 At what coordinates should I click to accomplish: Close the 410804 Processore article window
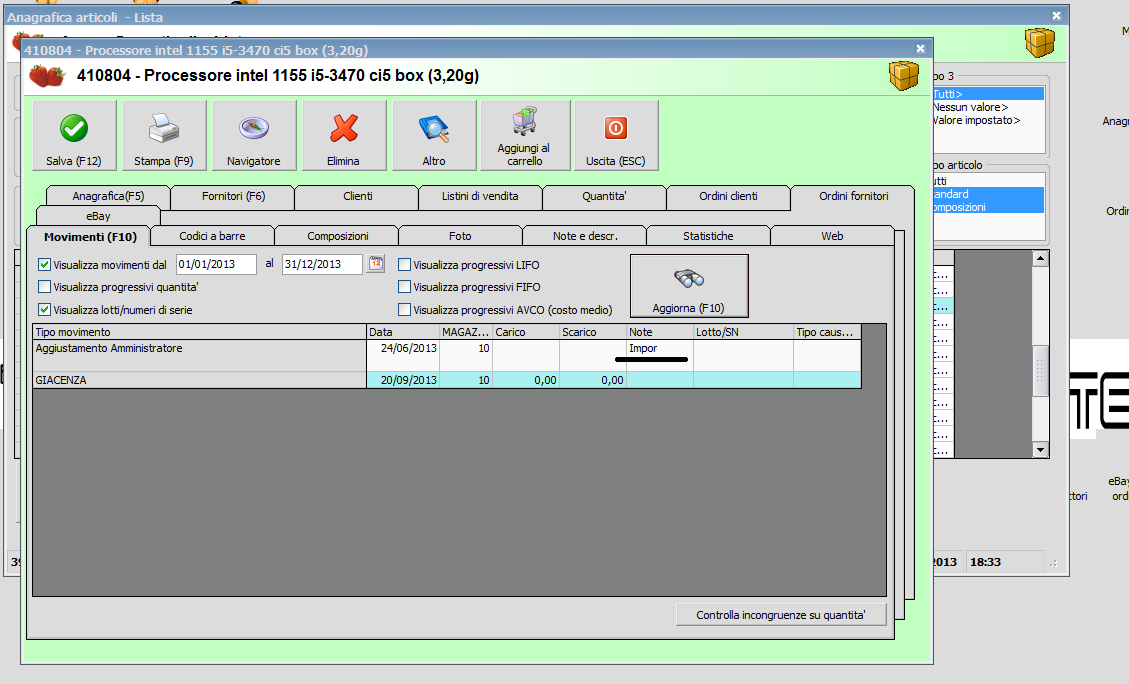click(920, 49)
